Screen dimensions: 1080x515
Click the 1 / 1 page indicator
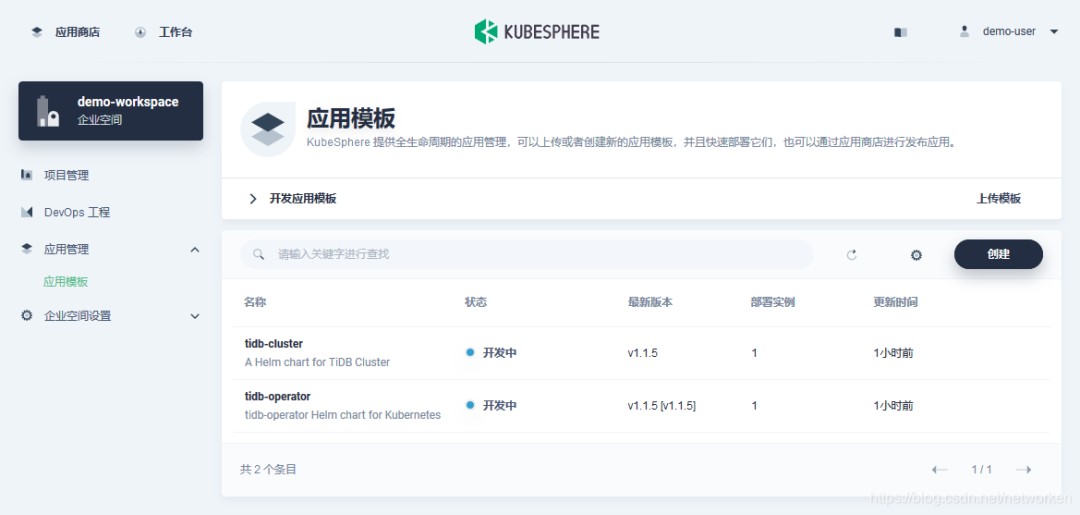pos(982,470)
